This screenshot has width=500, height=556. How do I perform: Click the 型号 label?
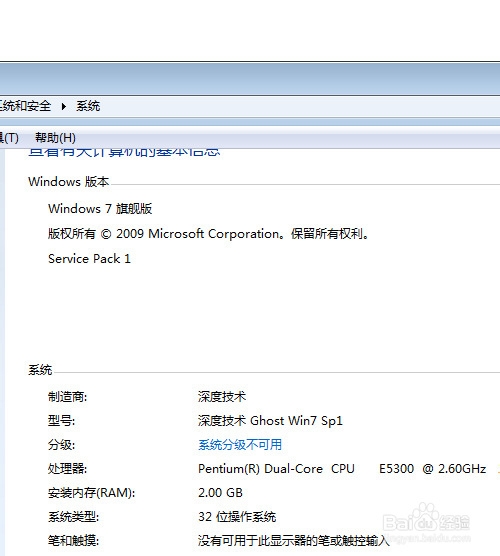[61, 421]
